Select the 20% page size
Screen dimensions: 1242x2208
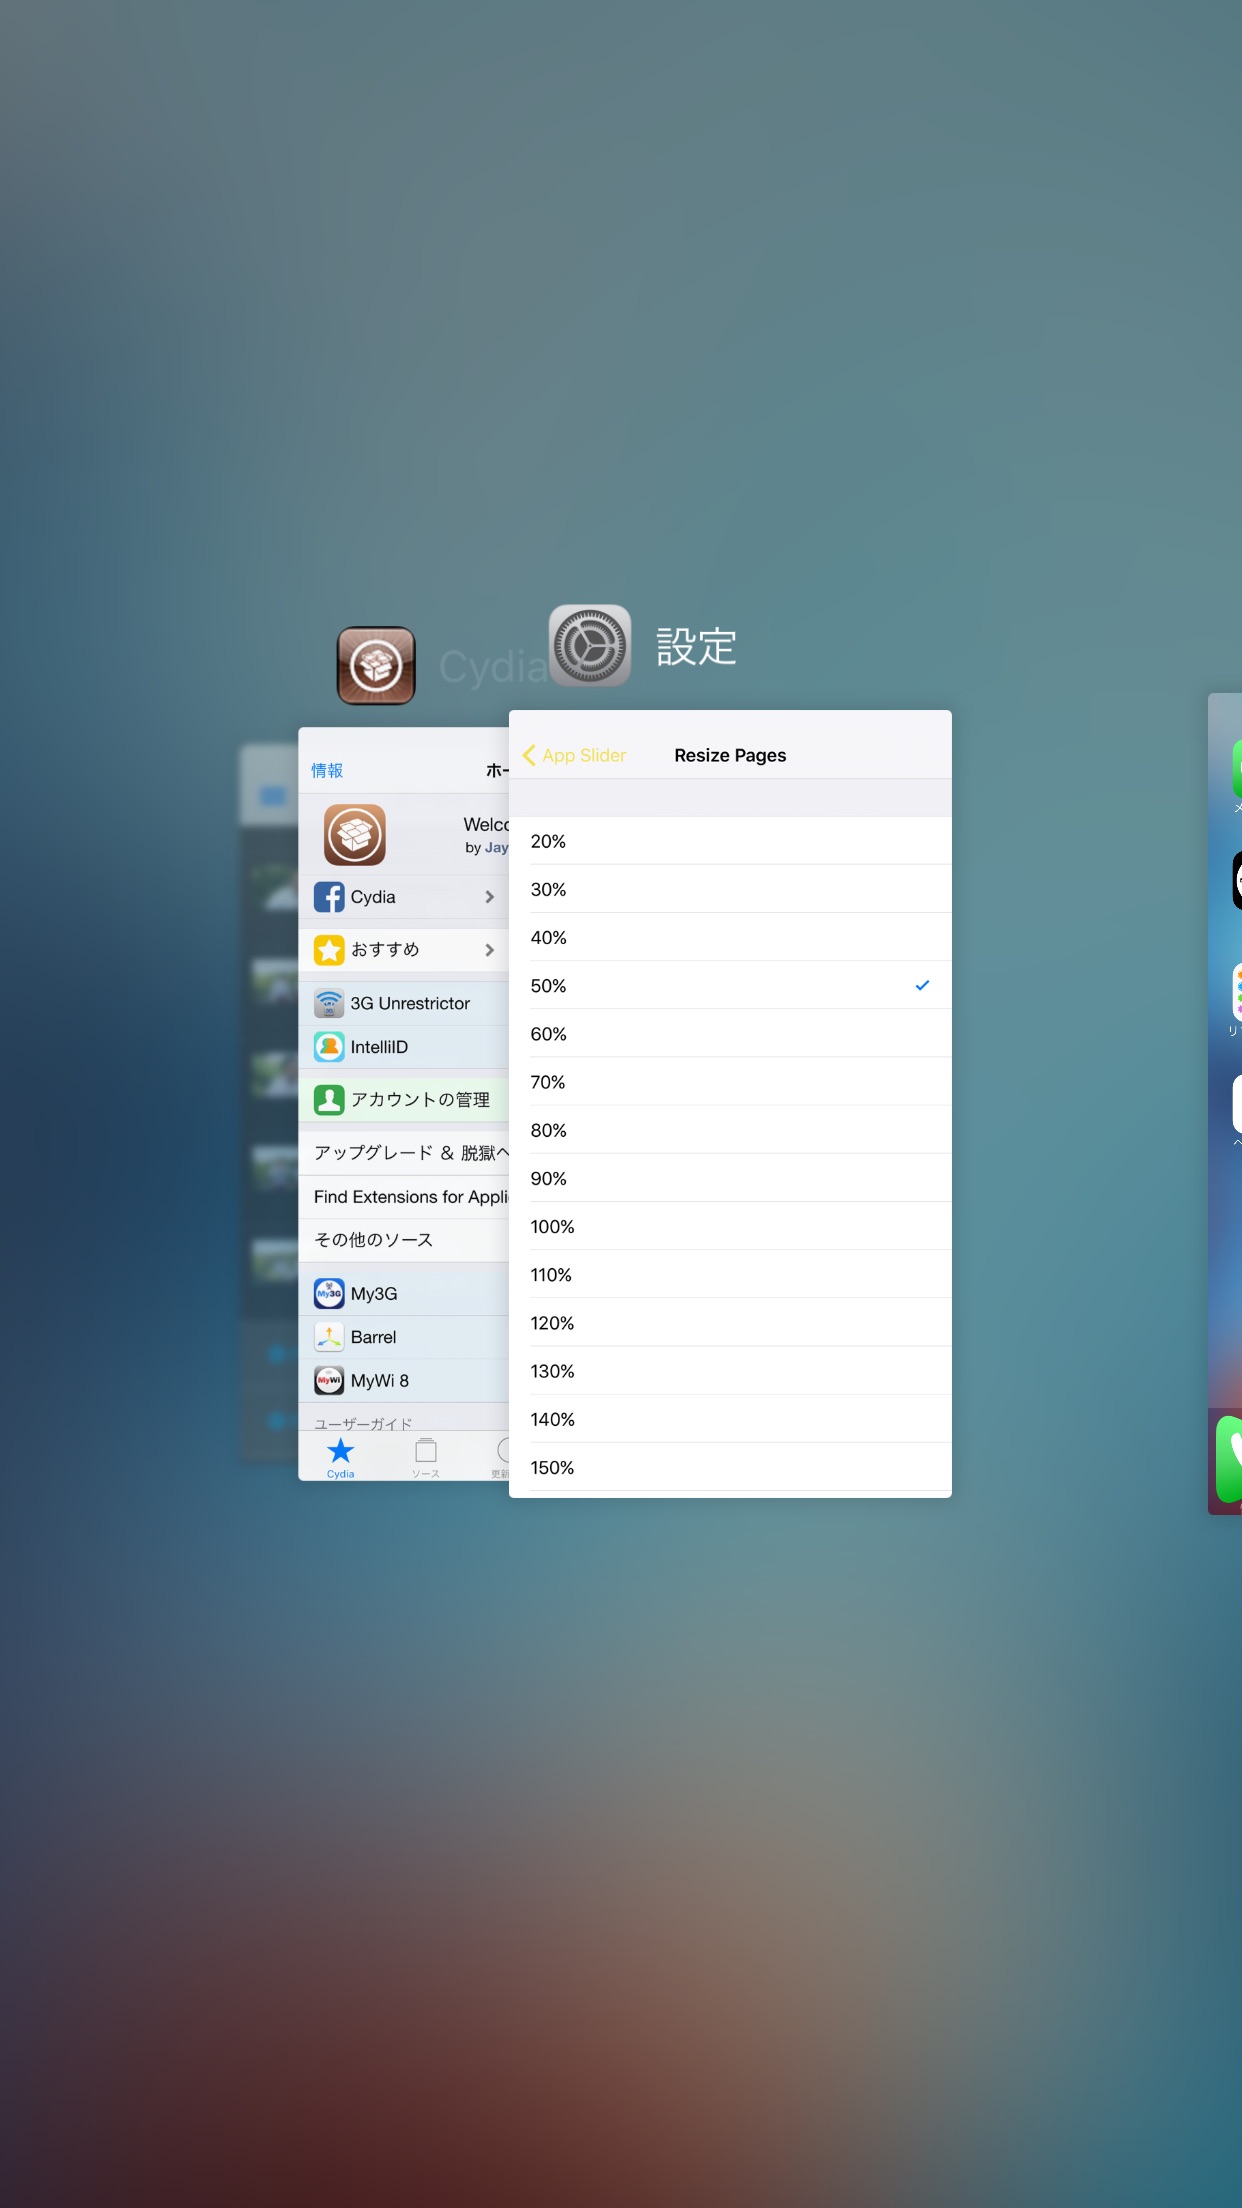click(730, 841)
